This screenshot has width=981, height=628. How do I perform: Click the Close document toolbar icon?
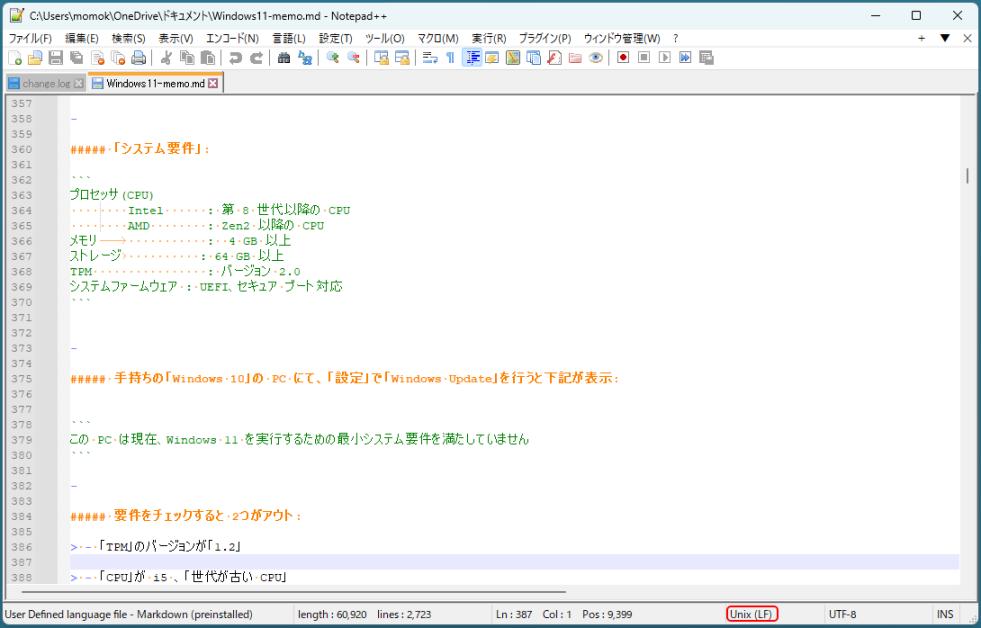98,58
